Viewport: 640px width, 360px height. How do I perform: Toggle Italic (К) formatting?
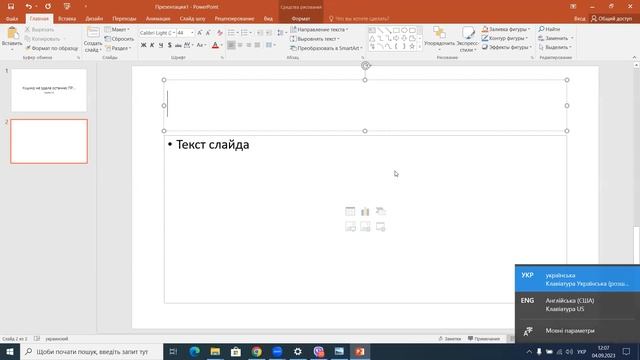152,45
